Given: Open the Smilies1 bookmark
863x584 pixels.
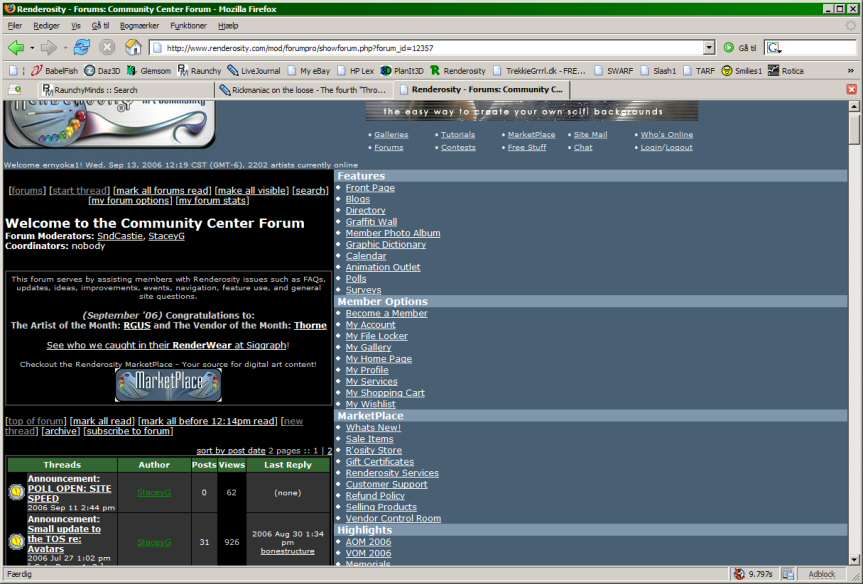Looking at the screenshot, I should click(742, 70).
